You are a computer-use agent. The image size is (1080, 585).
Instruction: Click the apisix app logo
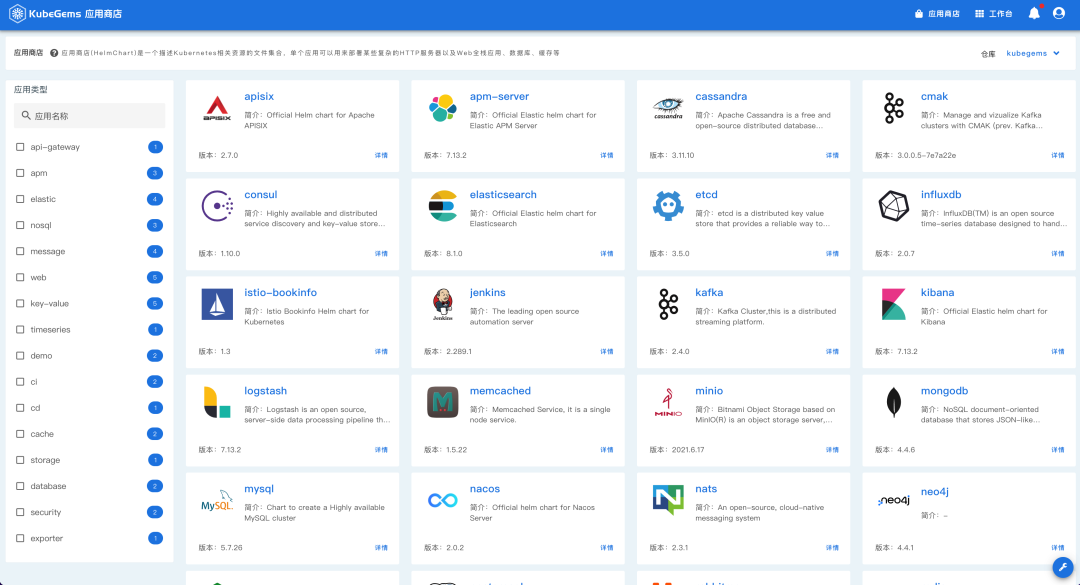pyautogui.click(x=217, y=109)
